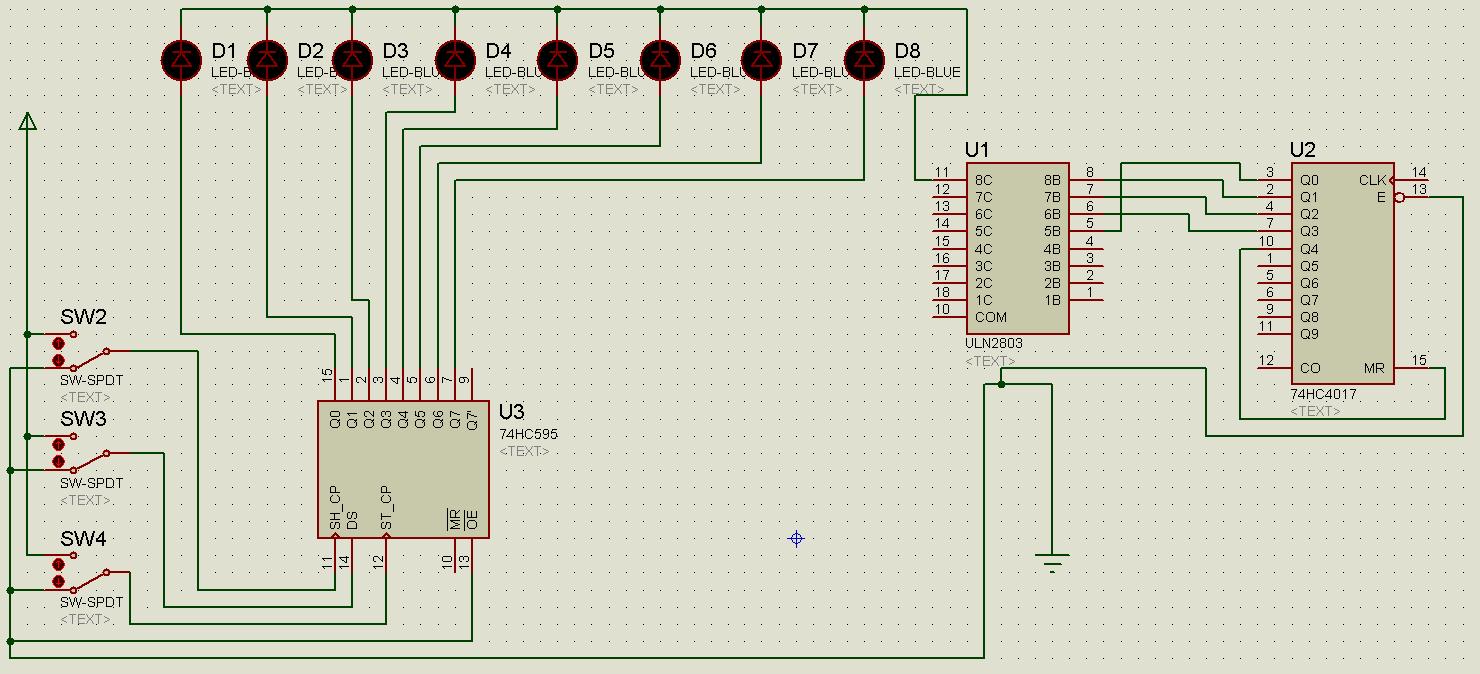Click the 8C pin label on U1
Image resolution: width=1480 pixels, height=674 pixels.
983,180
